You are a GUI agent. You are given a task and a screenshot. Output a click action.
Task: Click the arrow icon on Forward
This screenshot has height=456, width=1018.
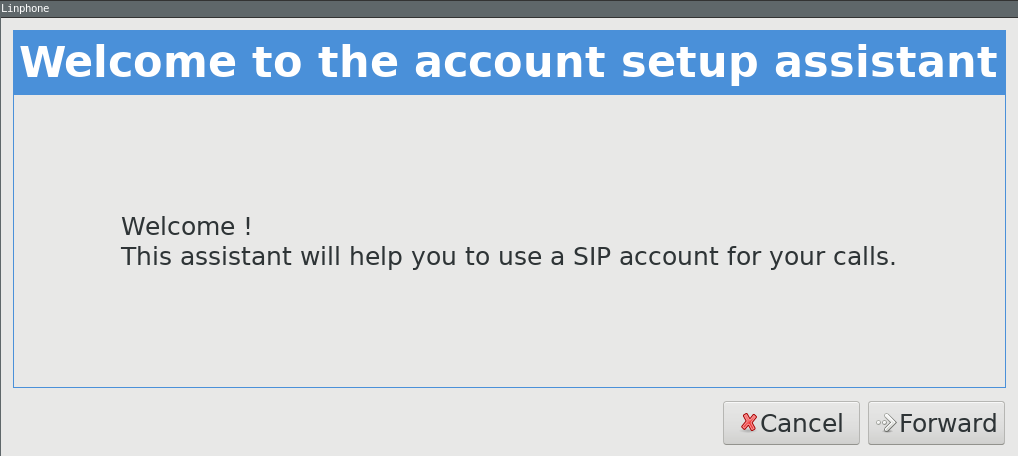(x=885, y=423)
